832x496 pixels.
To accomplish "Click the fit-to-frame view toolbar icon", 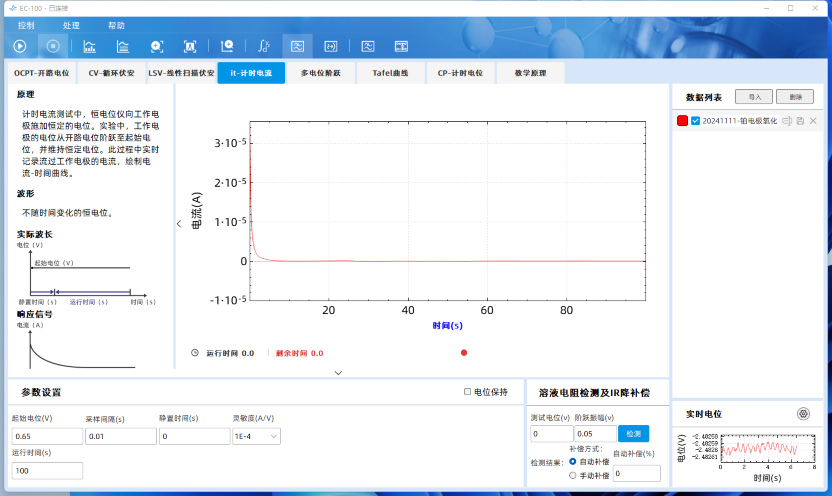I will tap(190, 46).
